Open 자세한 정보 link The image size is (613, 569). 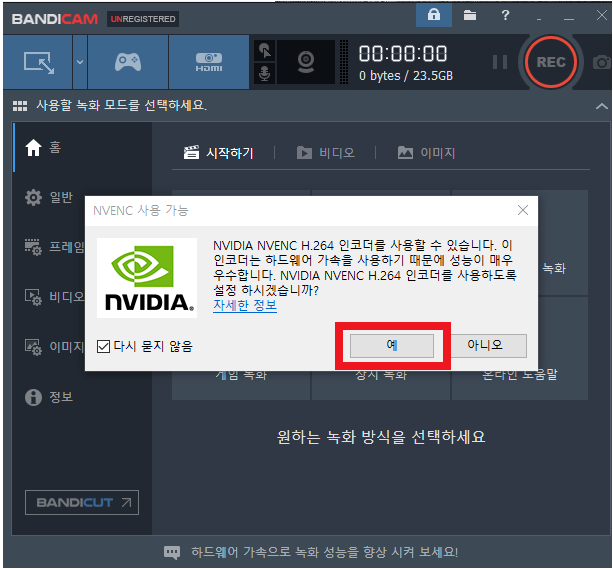coord(245,305)
